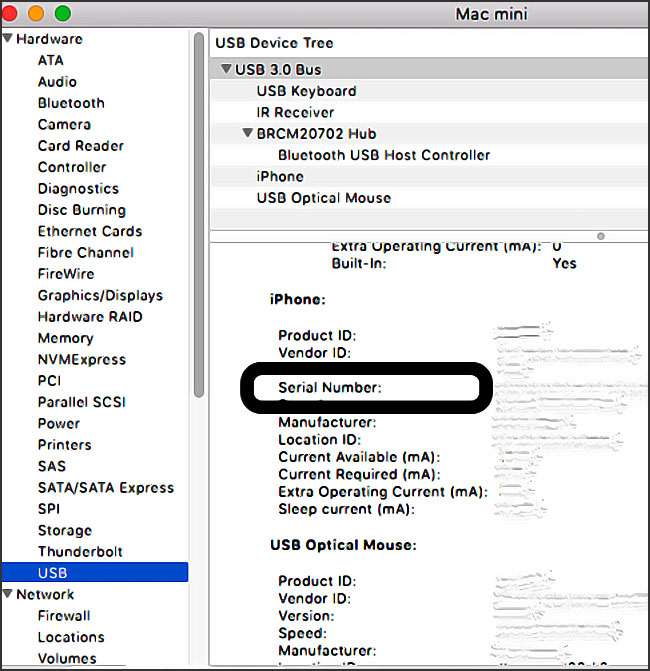Select PCI in the sidebar

(49, 381)
